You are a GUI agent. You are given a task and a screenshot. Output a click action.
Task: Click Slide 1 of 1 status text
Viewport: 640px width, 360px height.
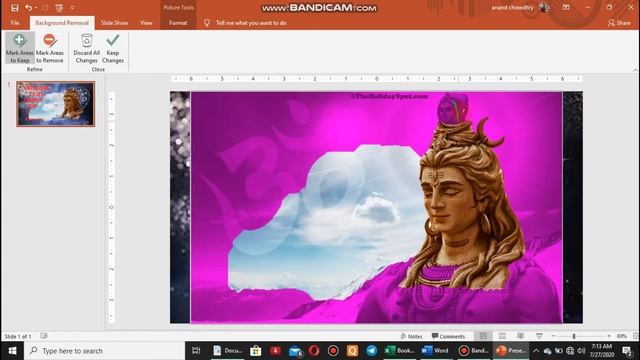[x=18, y=336]
